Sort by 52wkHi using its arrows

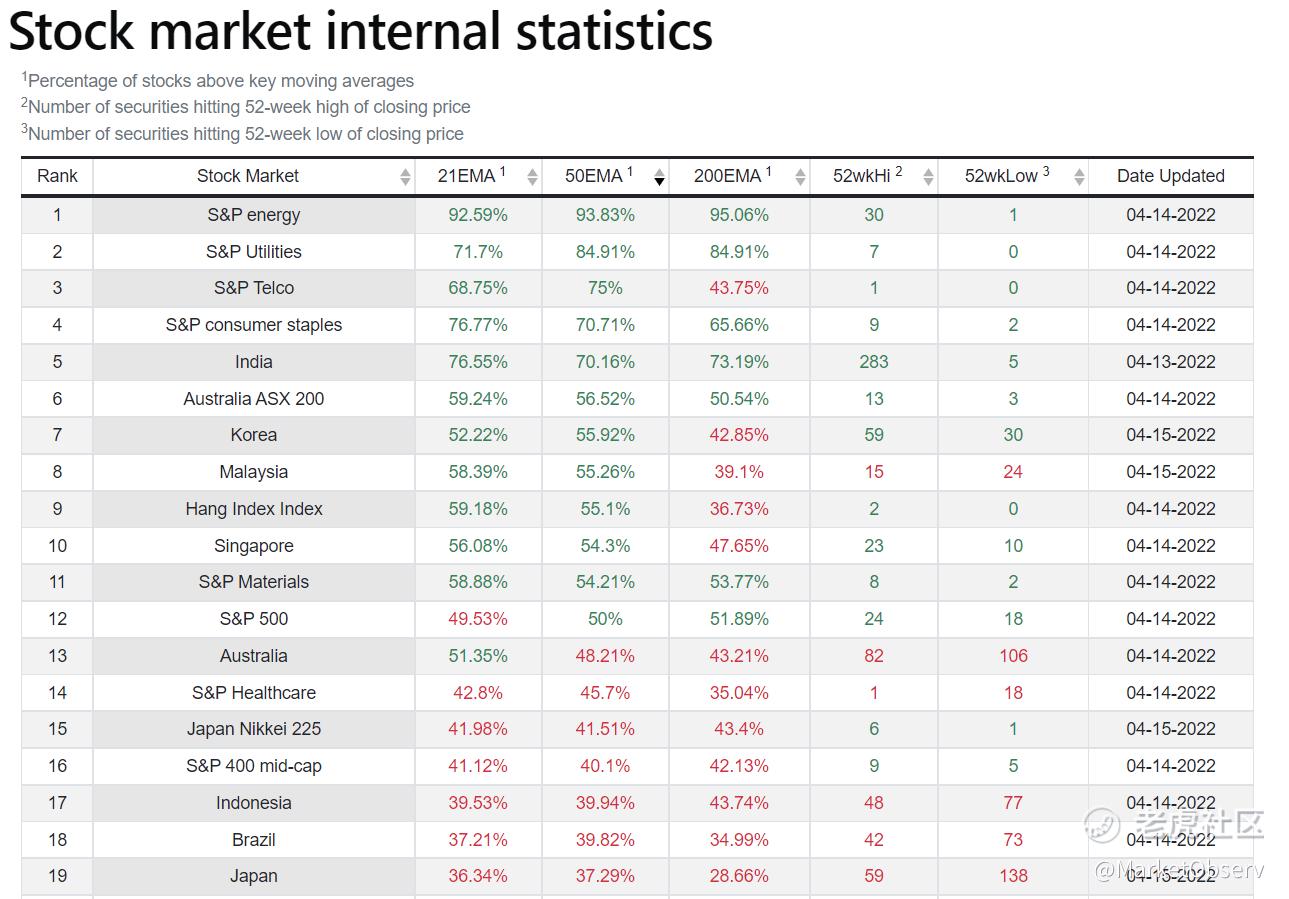coord(928,177)
